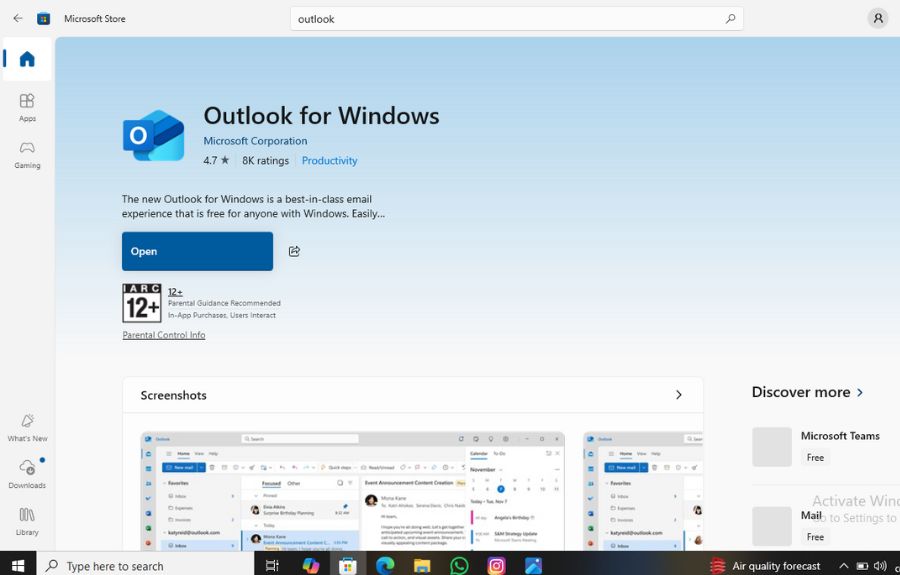Open the Outlook for Windows app
900x575 pixels.
[197, 251]
